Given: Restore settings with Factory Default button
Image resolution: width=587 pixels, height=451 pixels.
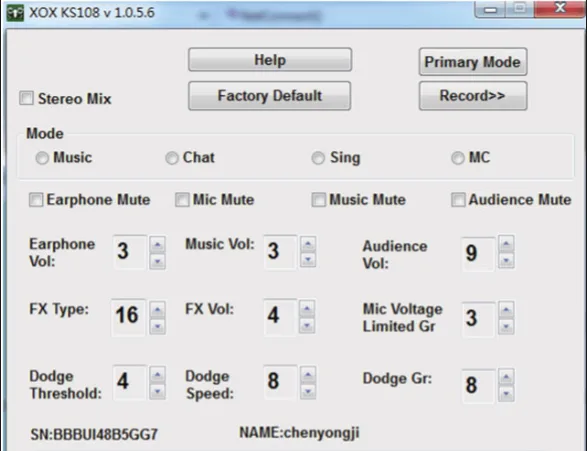Looking at the screenshot, I should (270, 96).
